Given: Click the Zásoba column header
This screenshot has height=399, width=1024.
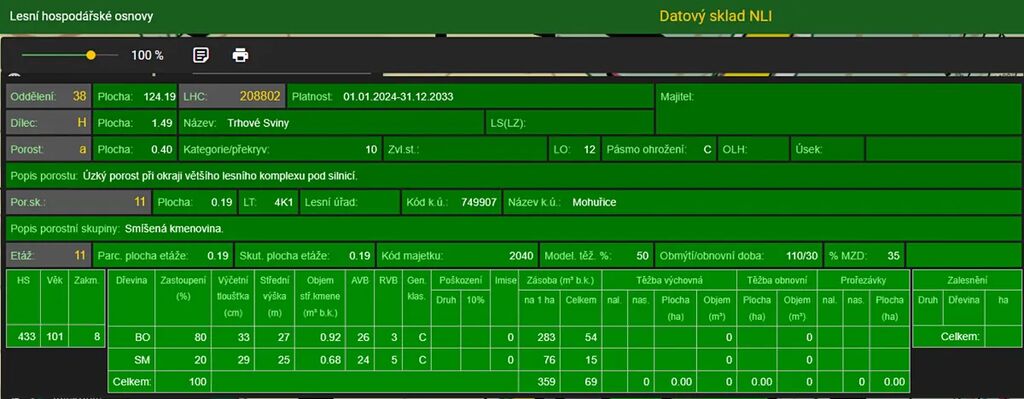Looking at the screenshot, I should point(560,280).
